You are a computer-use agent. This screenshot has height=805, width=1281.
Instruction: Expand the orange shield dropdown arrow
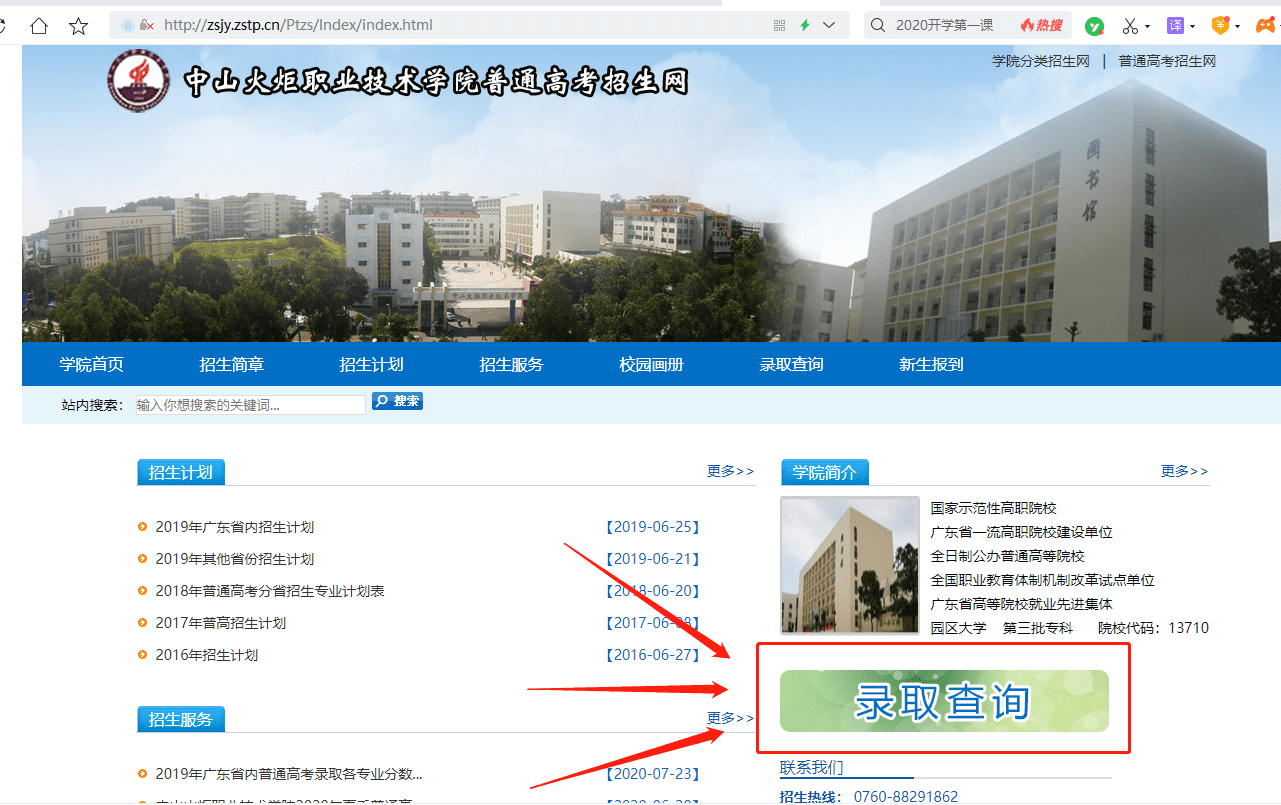(1237, 26)
